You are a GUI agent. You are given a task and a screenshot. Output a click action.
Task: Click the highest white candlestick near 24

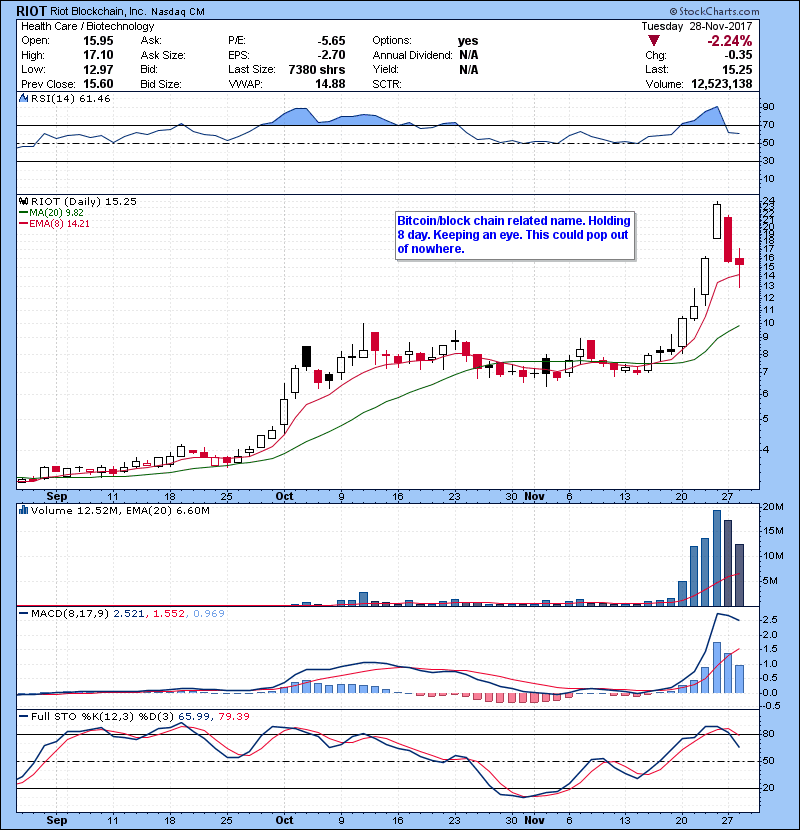pos(717,221)
